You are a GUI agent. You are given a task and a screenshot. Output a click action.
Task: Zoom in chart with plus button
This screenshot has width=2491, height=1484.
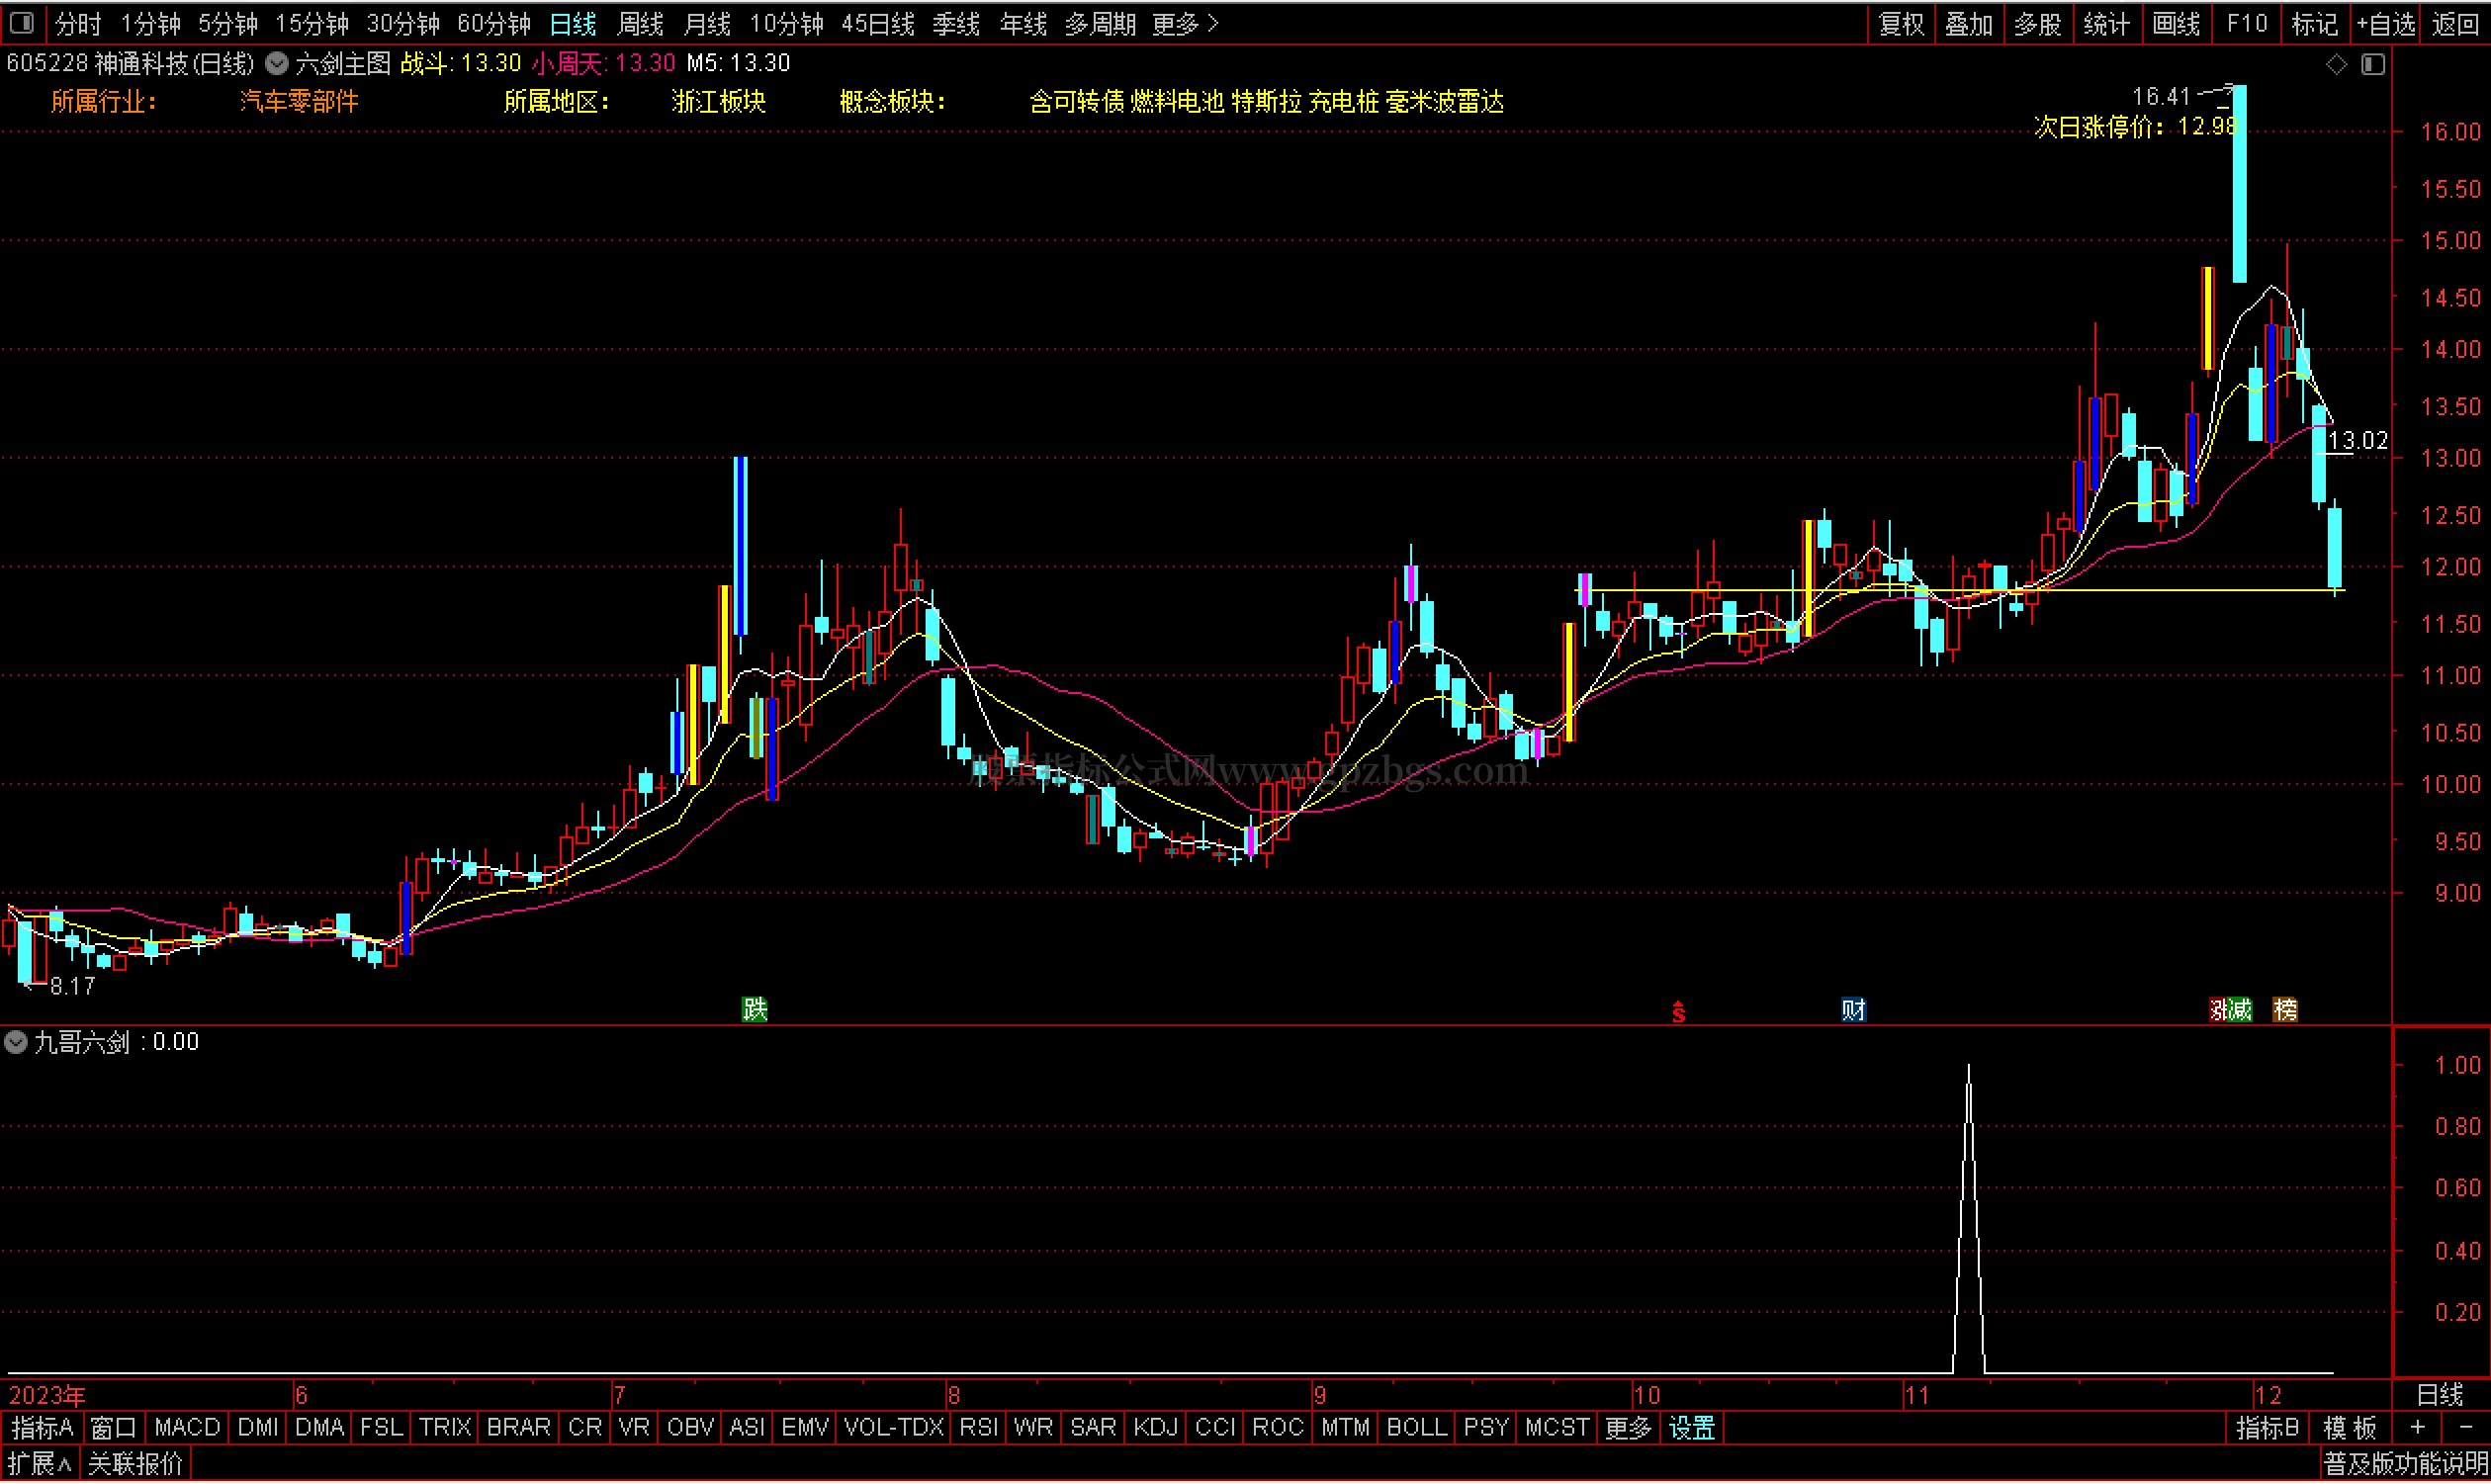[x=2418, y=1429]
